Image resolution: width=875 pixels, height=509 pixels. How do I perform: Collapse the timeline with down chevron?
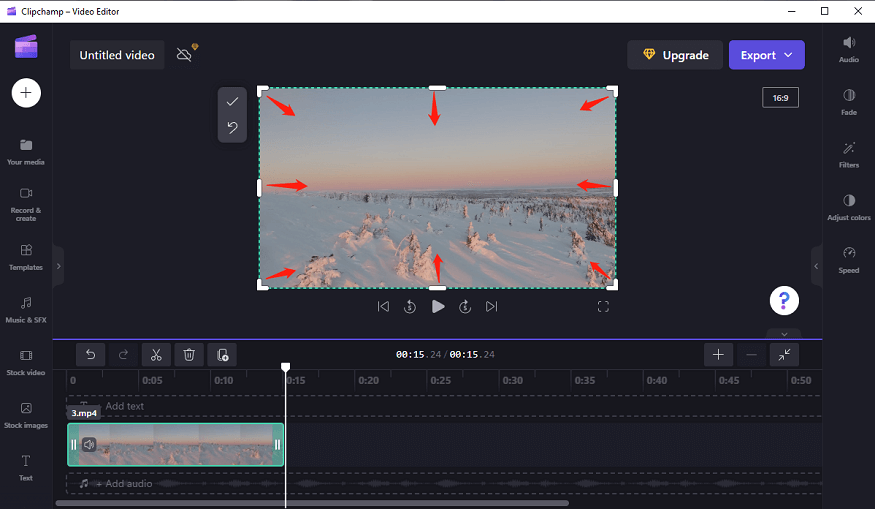pos(784,334)
